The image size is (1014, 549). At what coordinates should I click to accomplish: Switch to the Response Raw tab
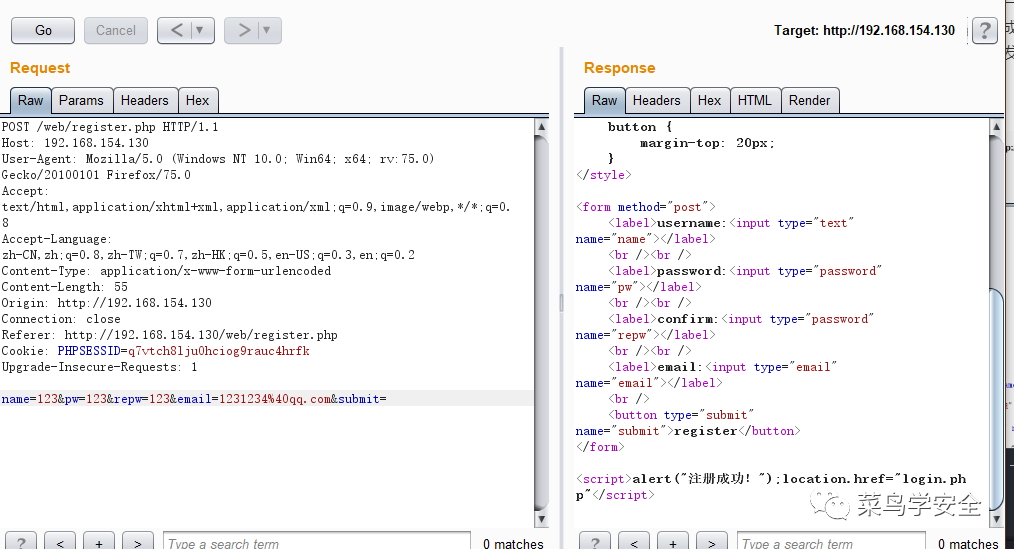[604, 101]
